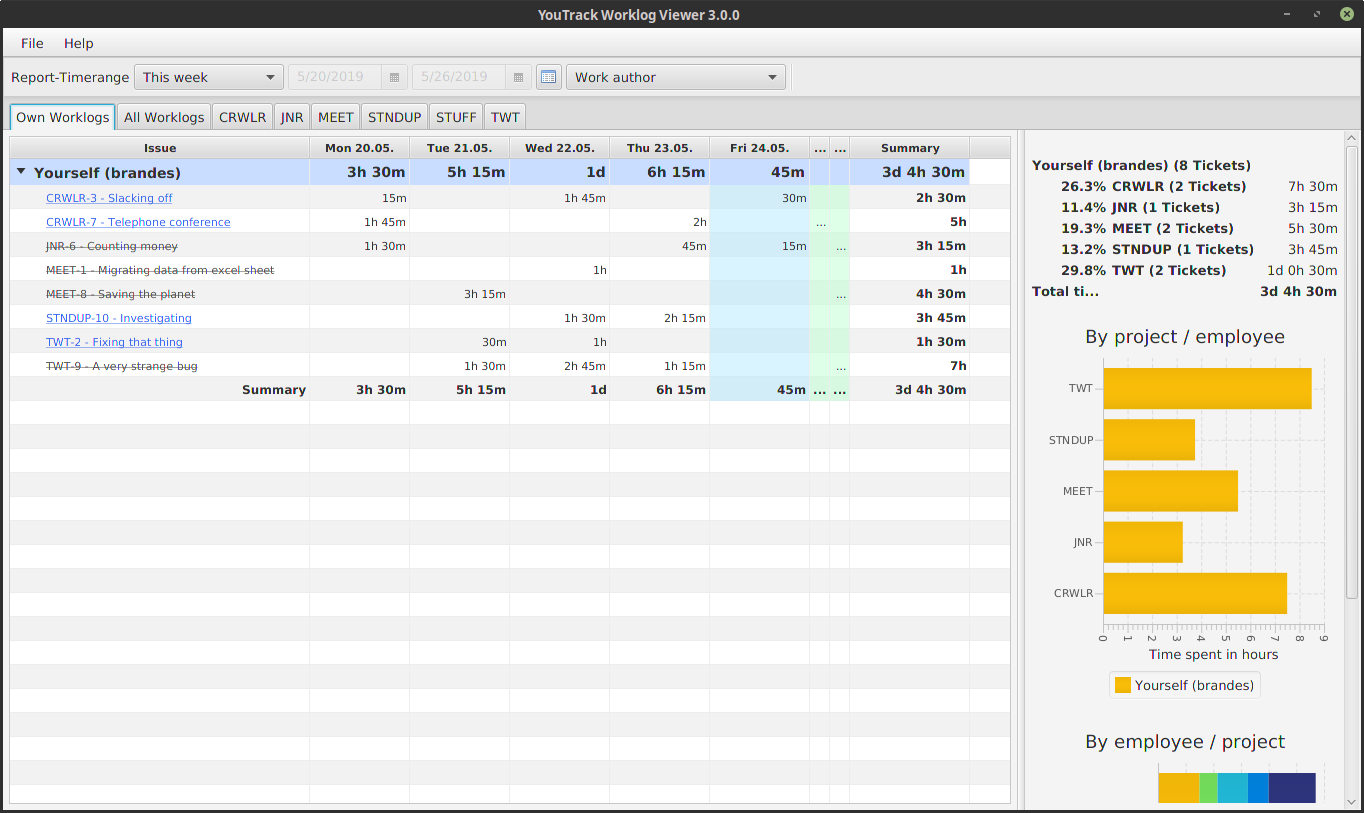Switch to the MEET tab
This screenshot has width=1364, height=813.
[x=336, y=117]
